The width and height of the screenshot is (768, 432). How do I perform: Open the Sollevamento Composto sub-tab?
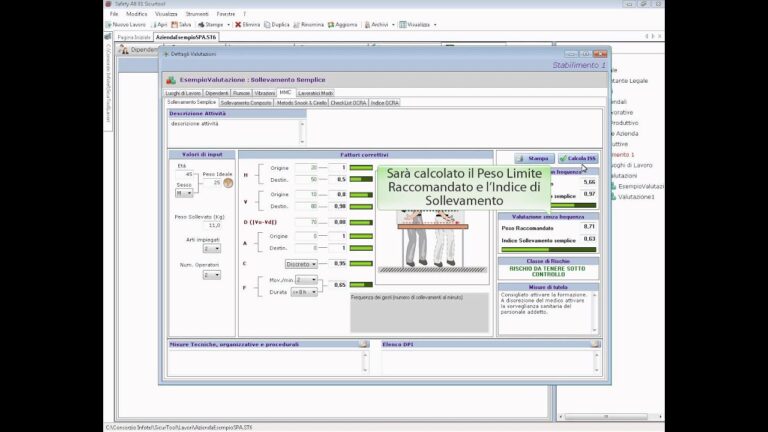[x=246, y=103]
